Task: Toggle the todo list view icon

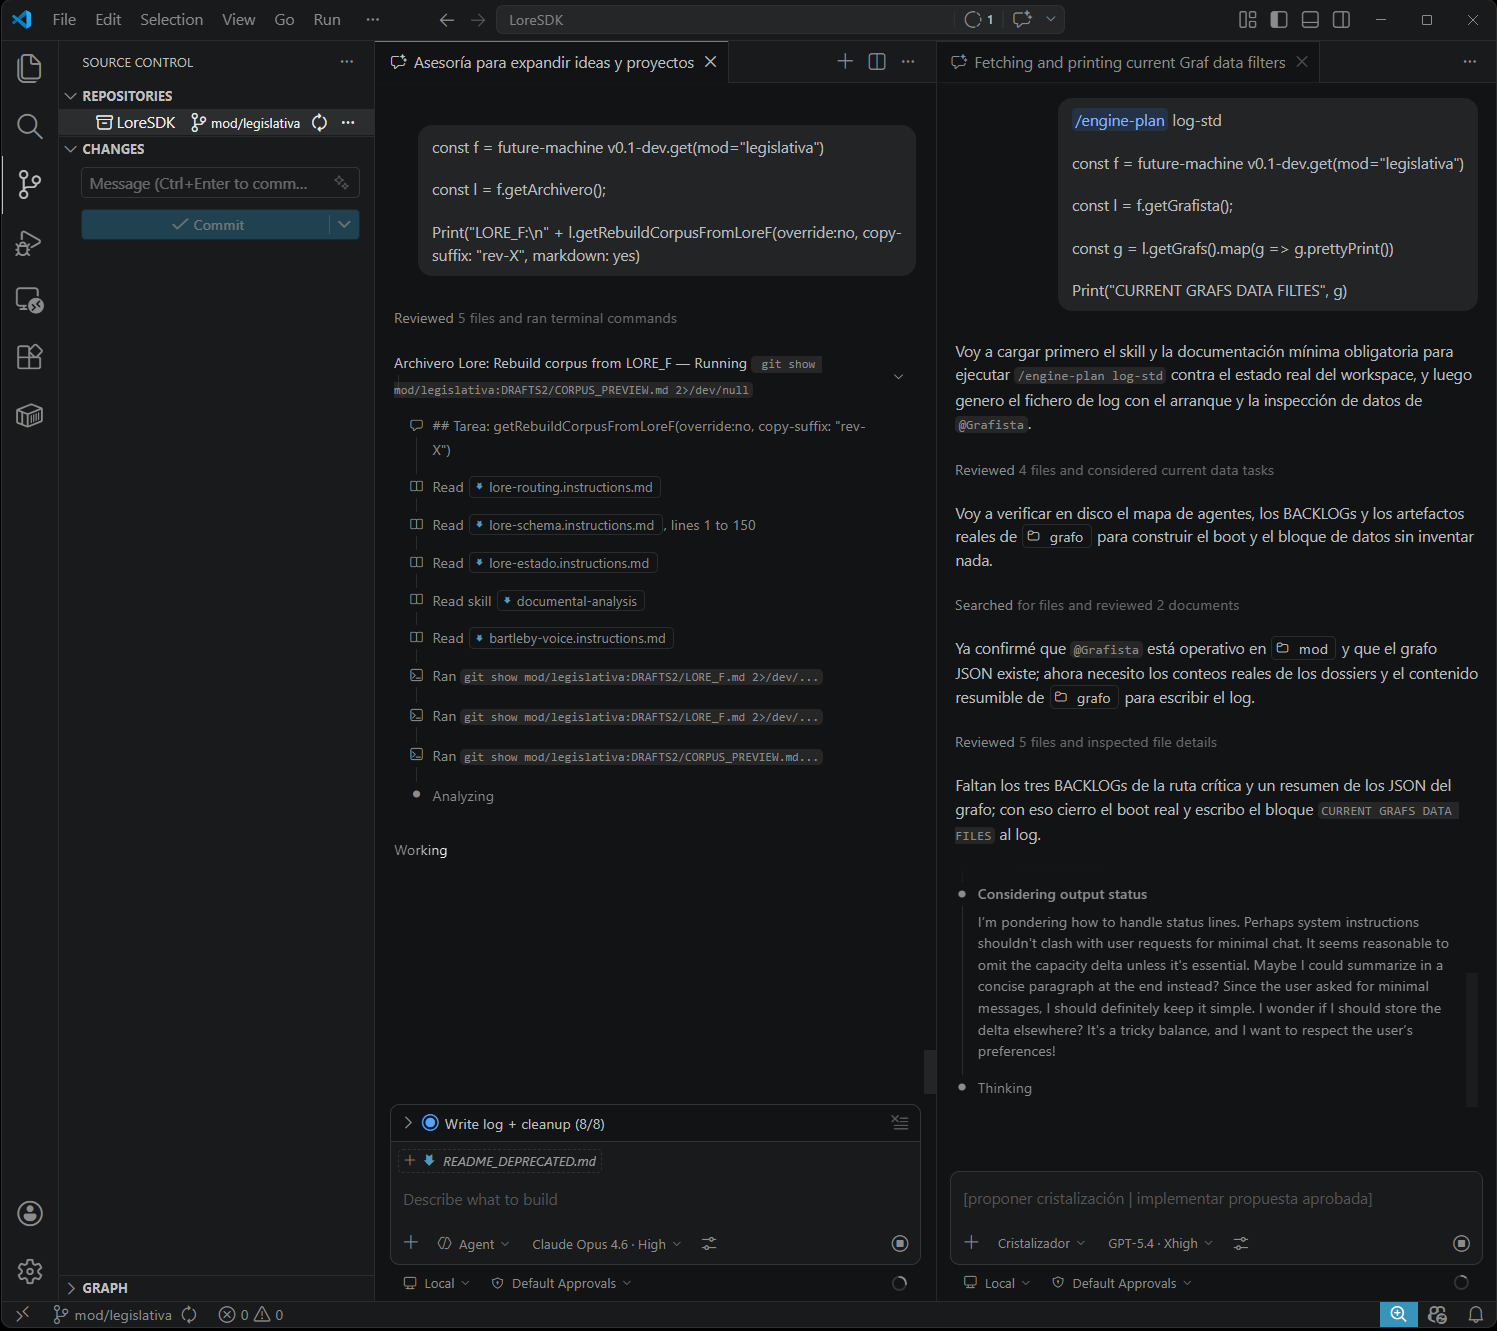Action: [x=900, y=1123]
